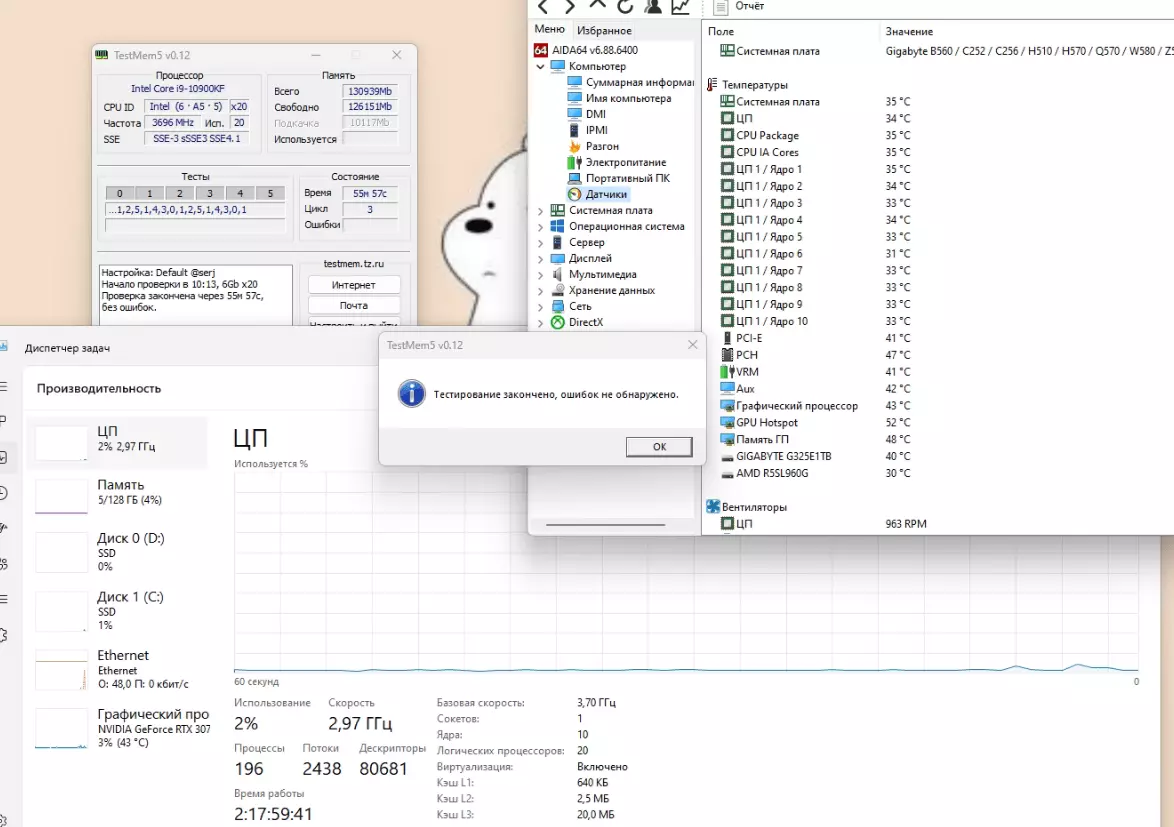Screen dimensions: 1174x827
Task: Open the AIDA64 graph chart icon
Action: click(681, 7)
